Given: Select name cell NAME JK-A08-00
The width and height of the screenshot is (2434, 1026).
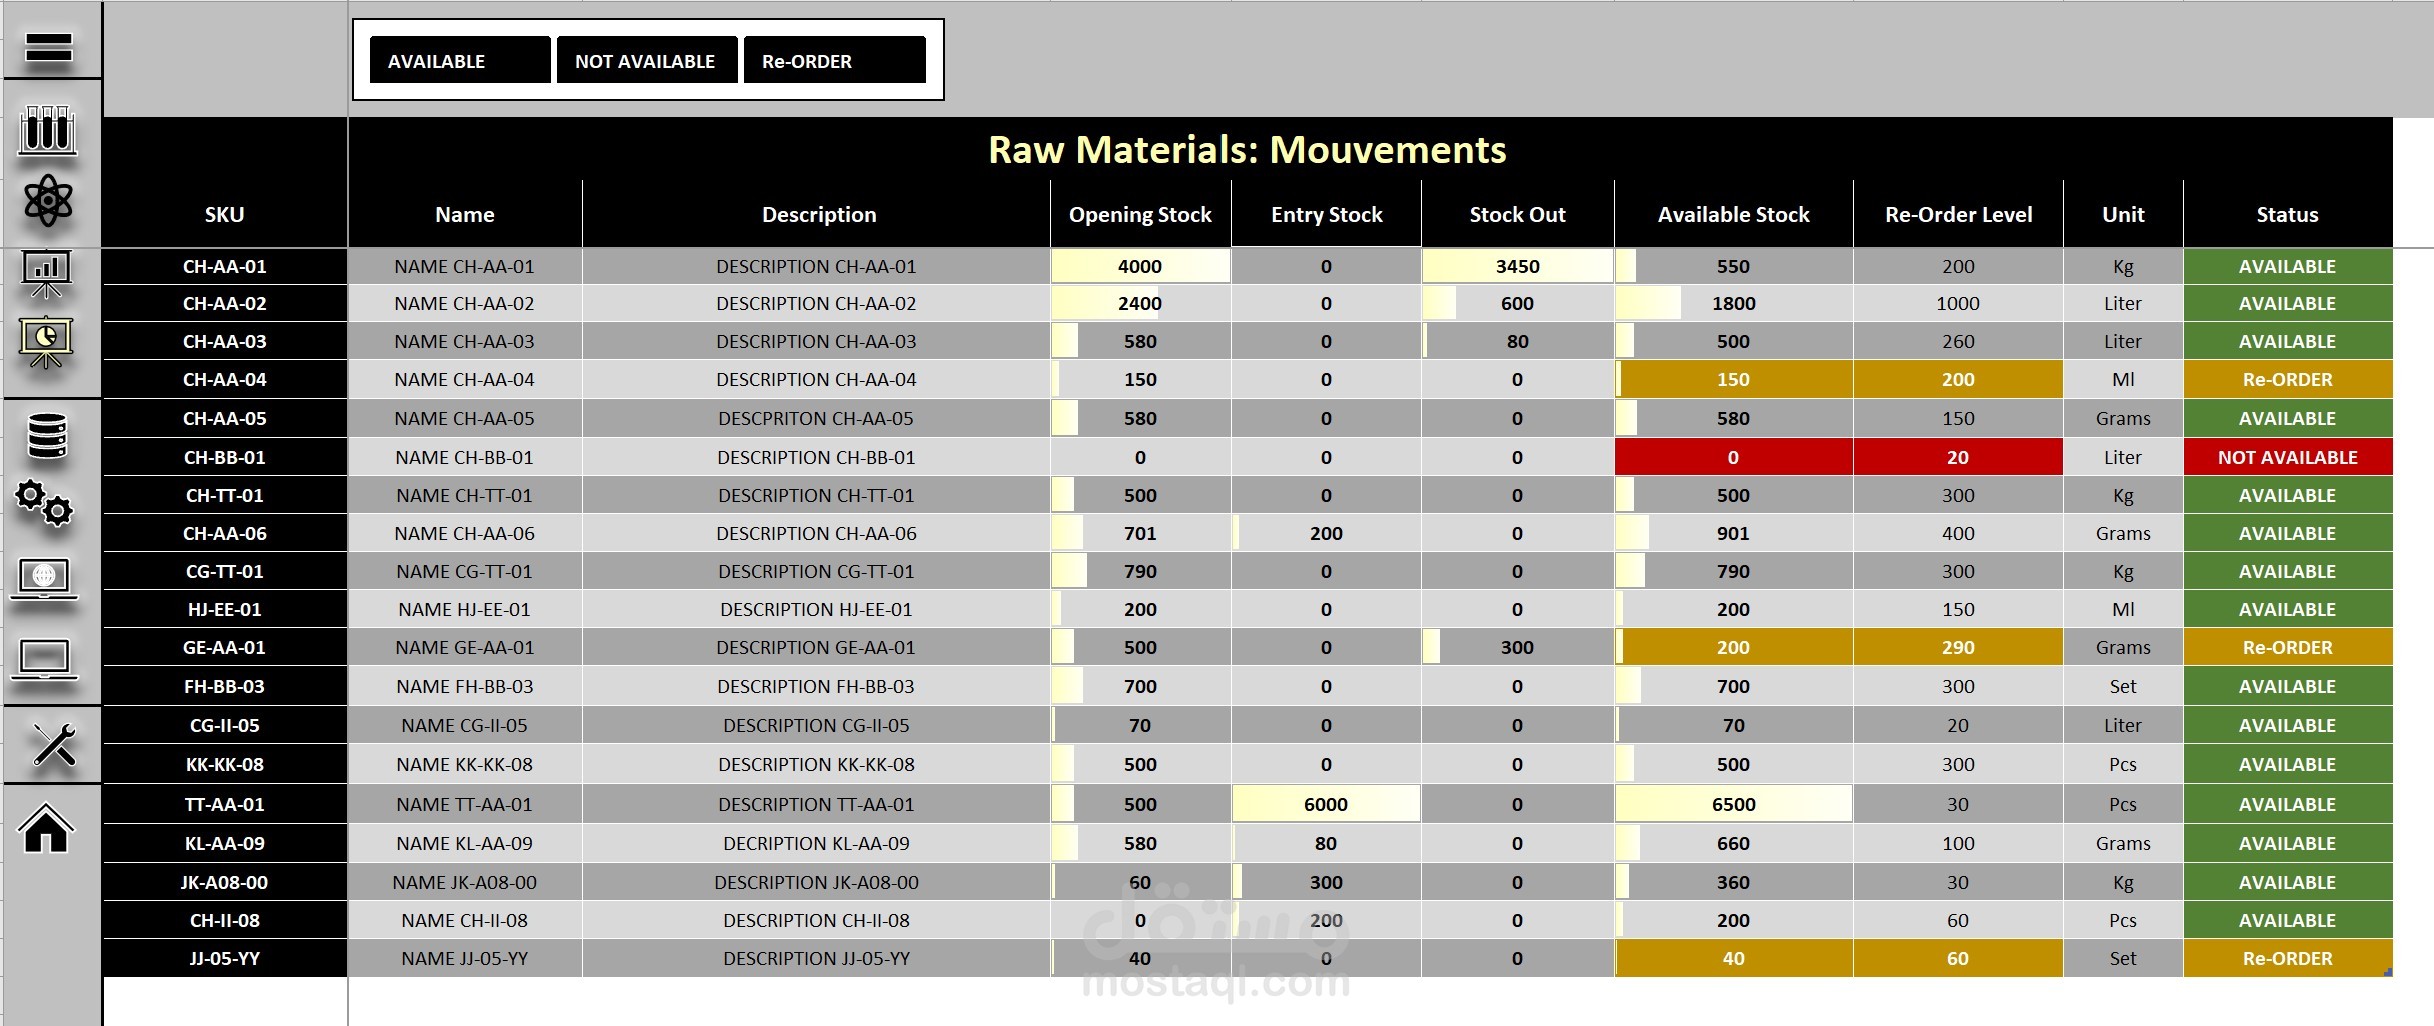Looking at the screenshot, I should (465, 882).
